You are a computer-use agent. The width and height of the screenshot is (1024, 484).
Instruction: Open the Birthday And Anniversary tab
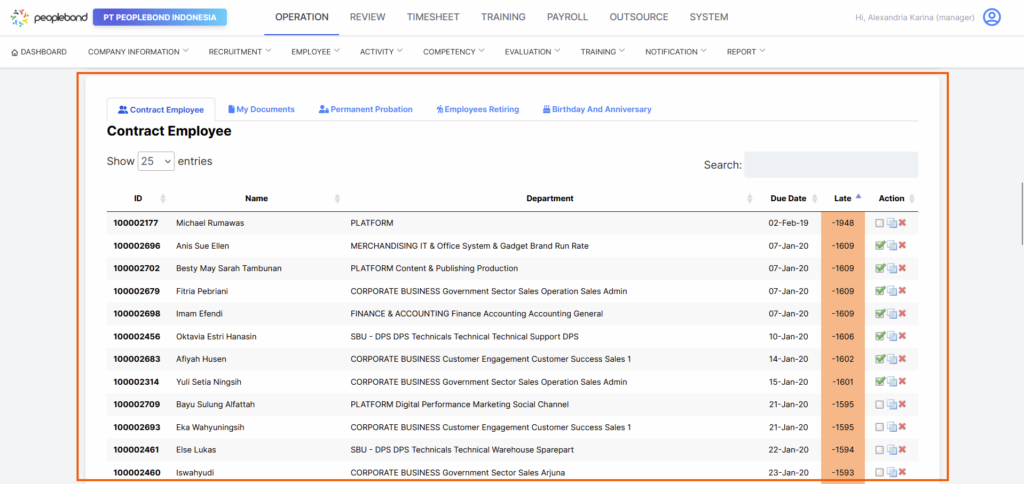pyautogui.click(x=597, y=109)
